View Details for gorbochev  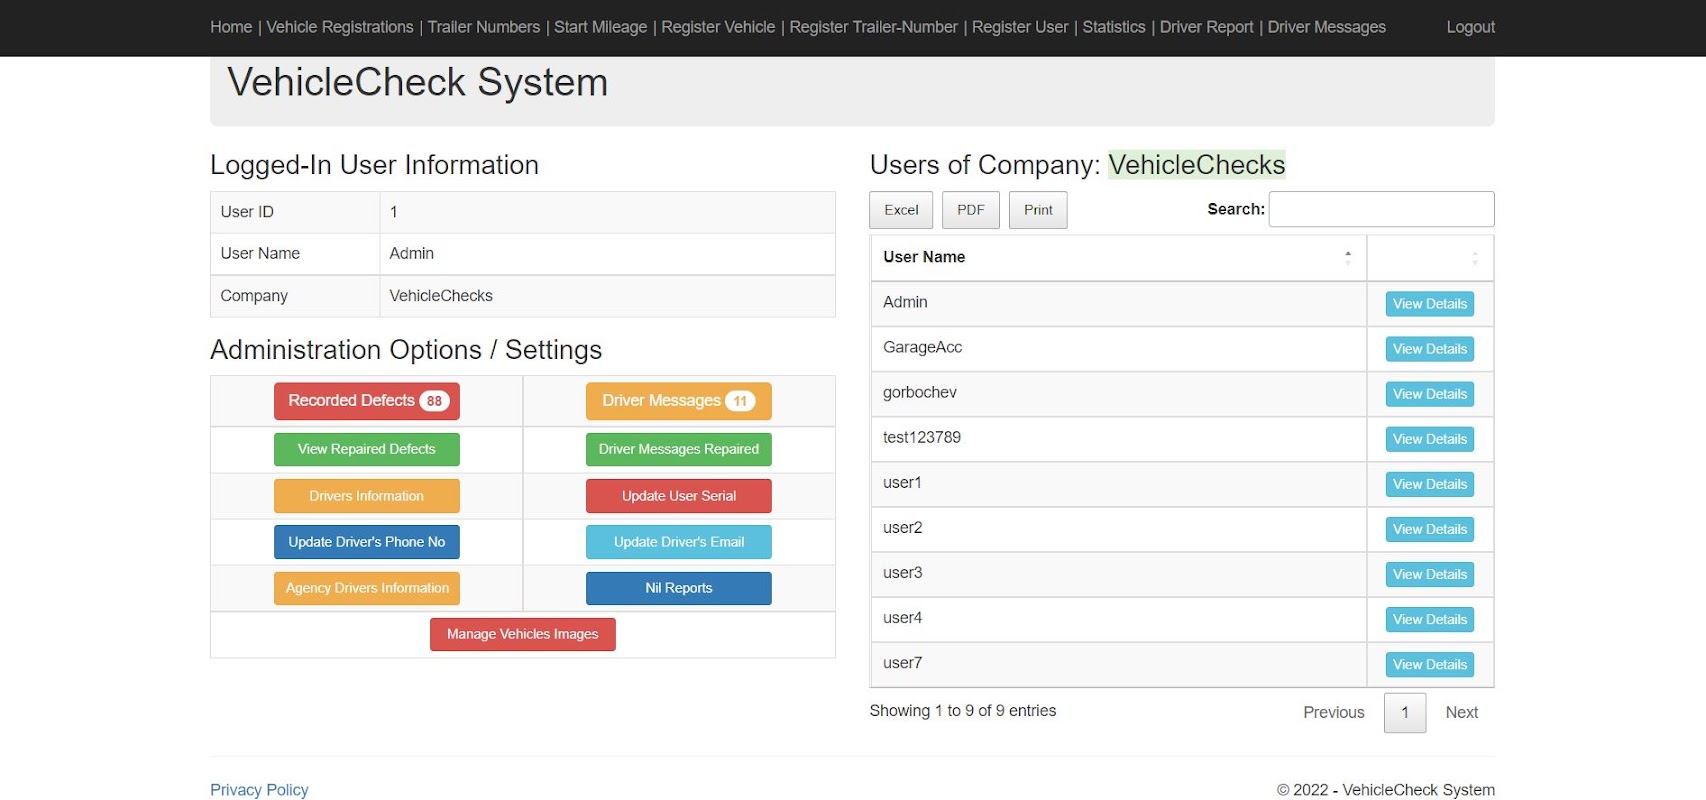[1430, 394]
